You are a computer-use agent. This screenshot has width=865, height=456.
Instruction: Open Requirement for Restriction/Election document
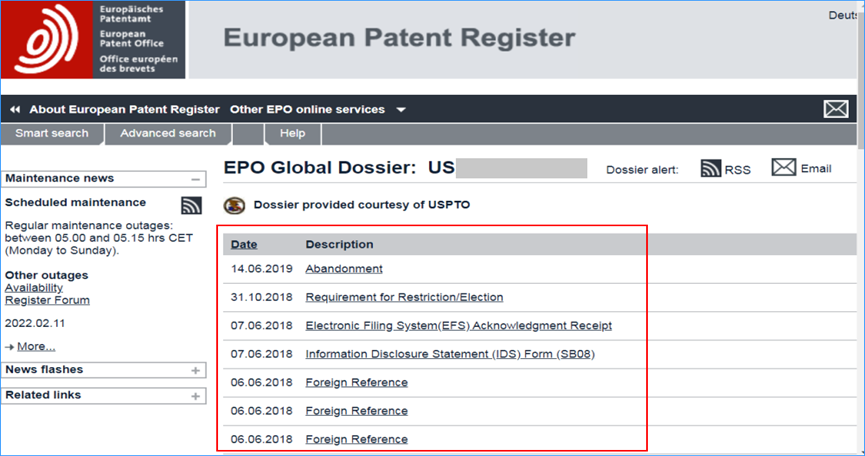click(404, 297)
